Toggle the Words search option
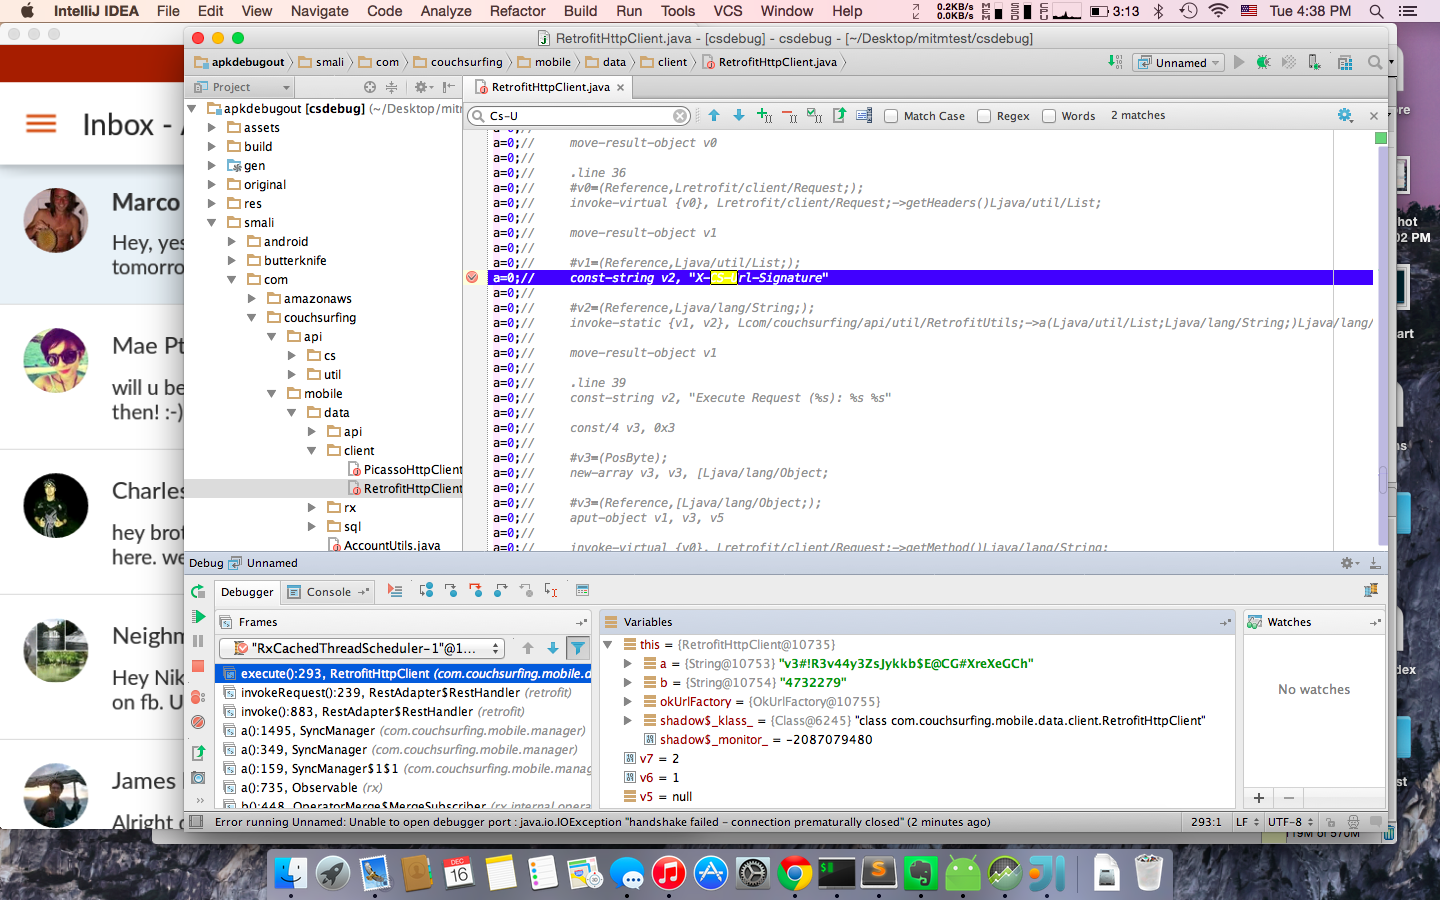 pyautogui.click(x=1047, y=115)
